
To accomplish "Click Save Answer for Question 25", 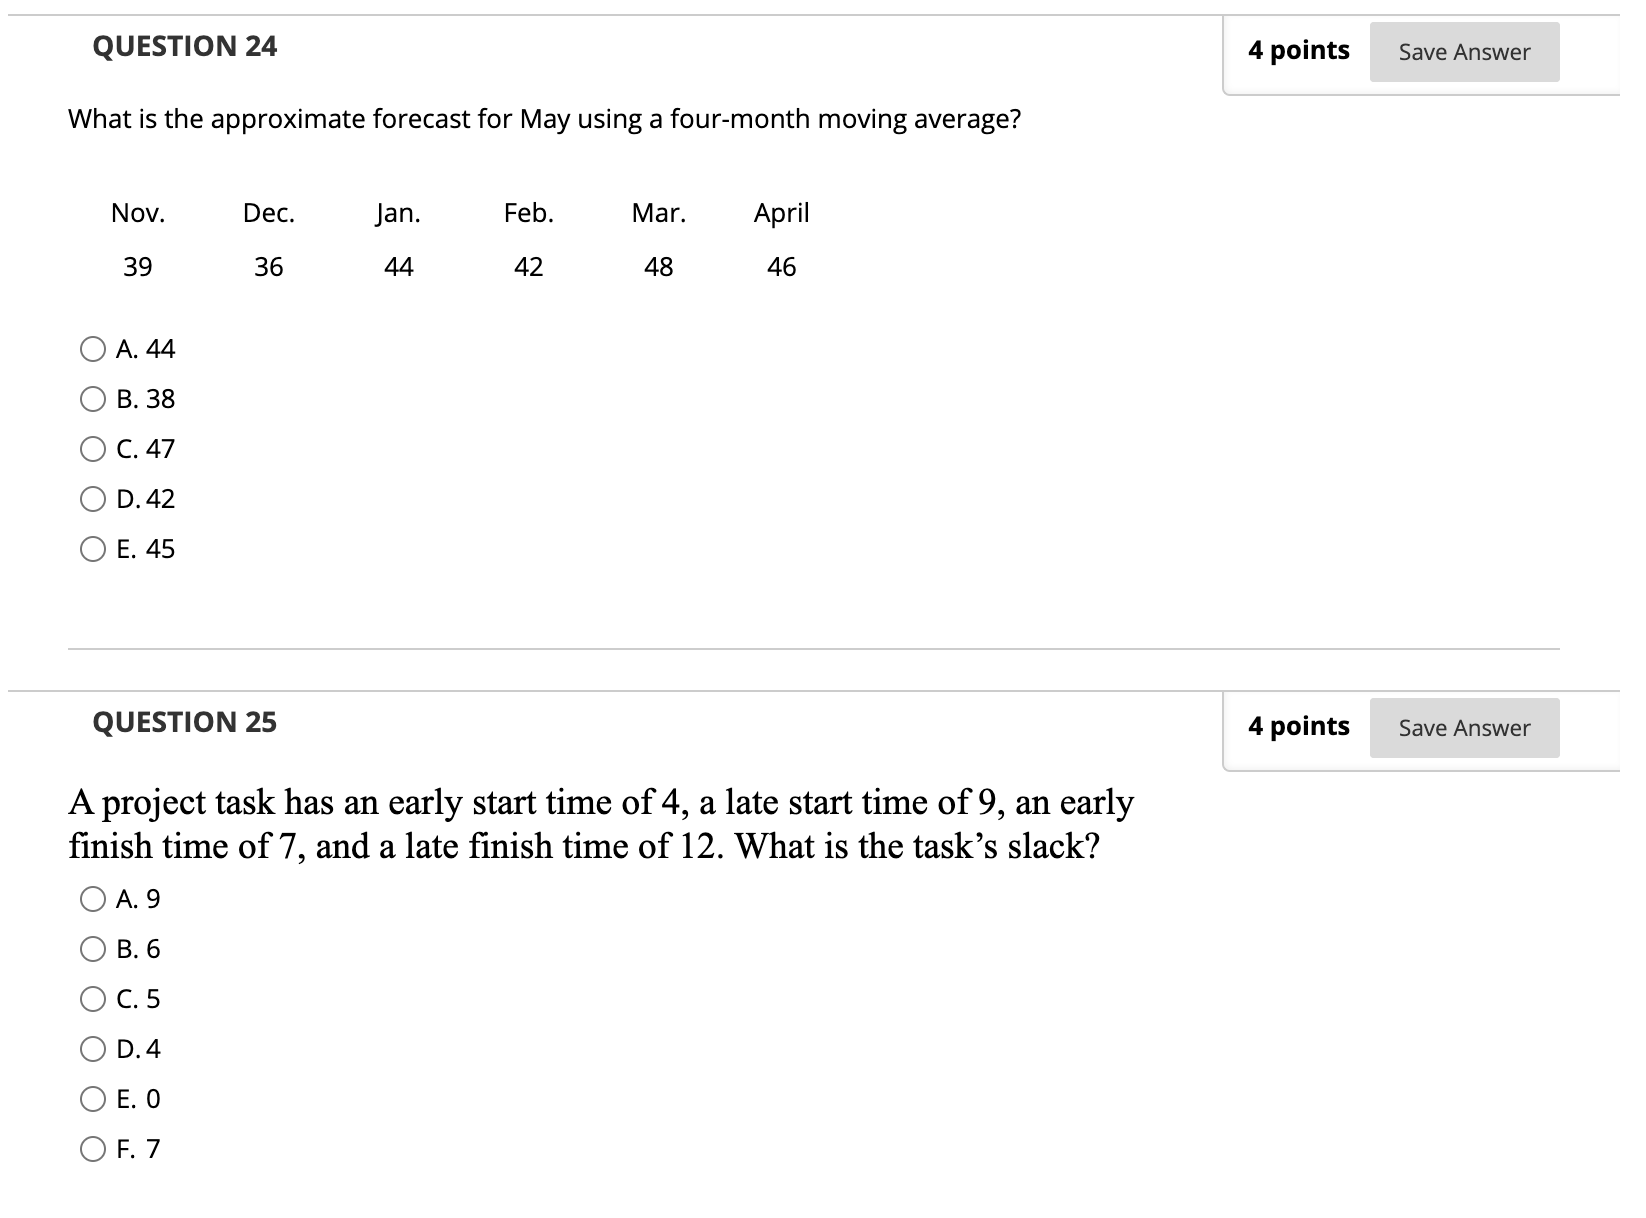I will point(1463,728).
